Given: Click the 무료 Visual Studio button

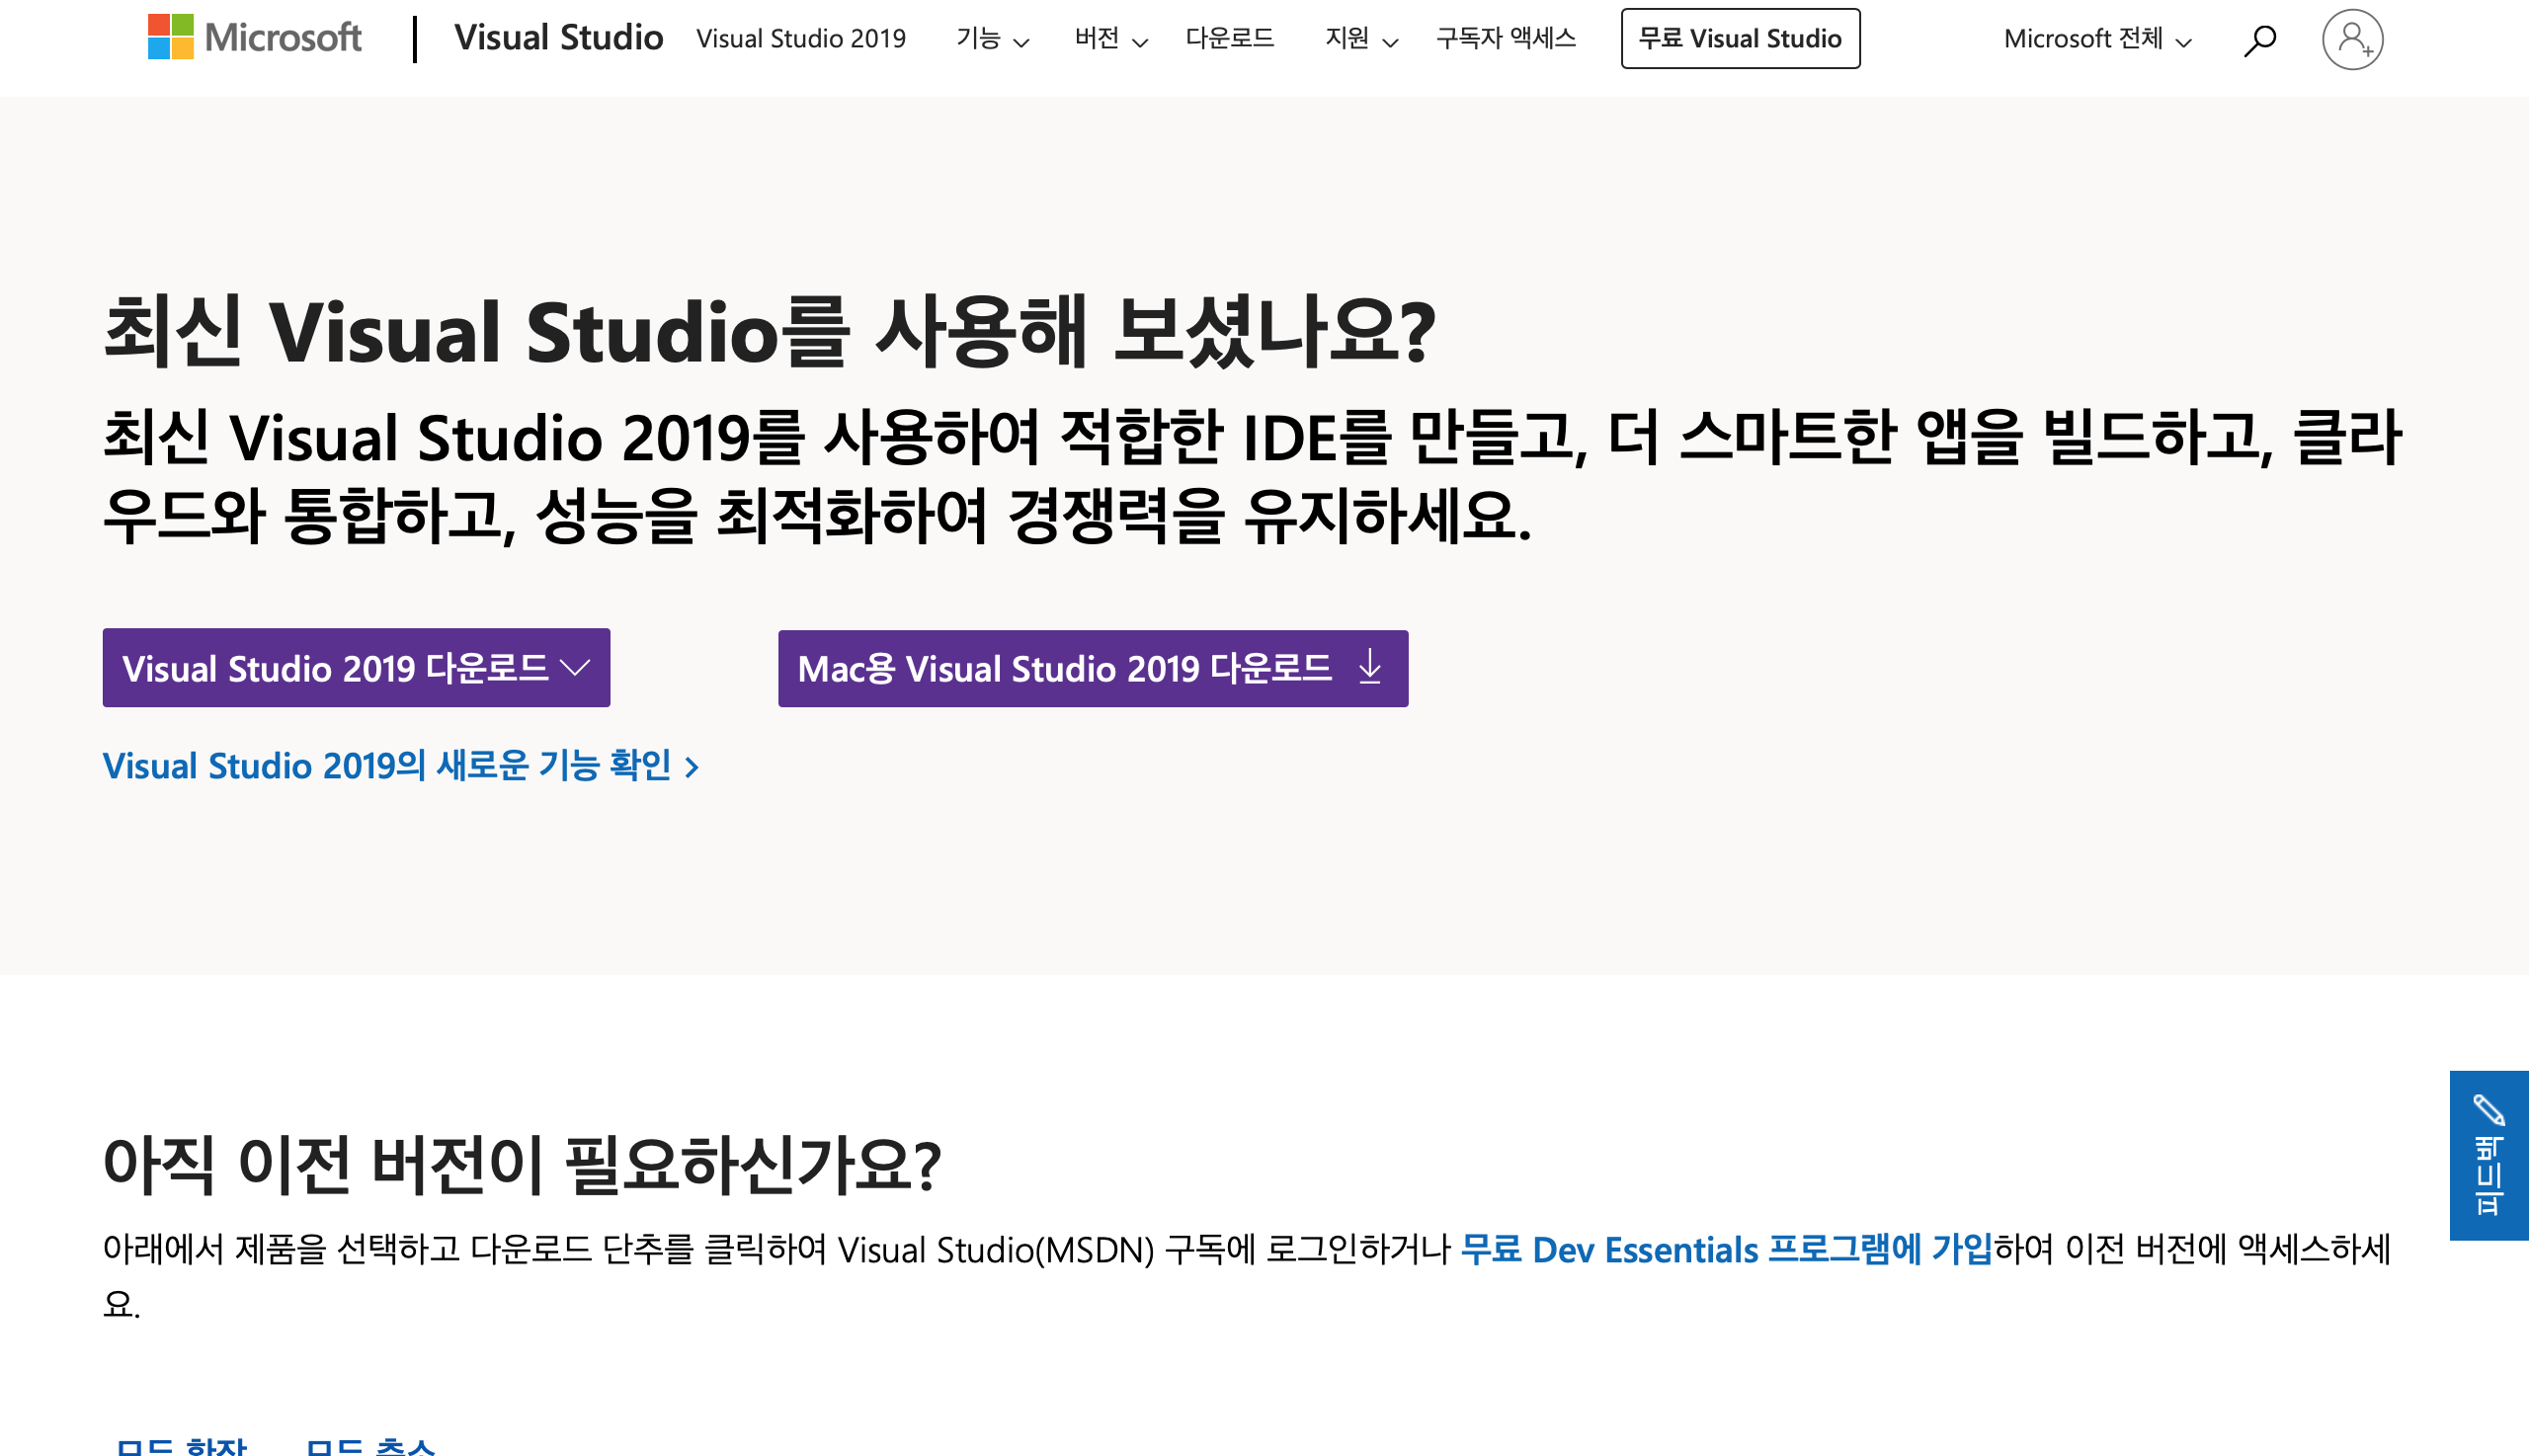Looking at the screenshot, I should pos(1740,39).
